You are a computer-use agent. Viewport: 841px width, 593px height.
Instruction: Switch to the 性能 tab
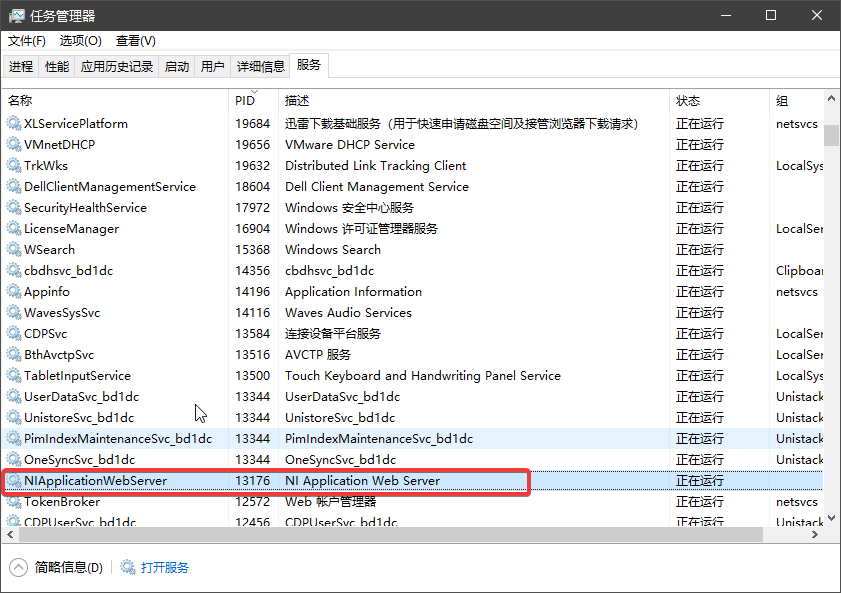pyautogui.click(x=57, y=66)
